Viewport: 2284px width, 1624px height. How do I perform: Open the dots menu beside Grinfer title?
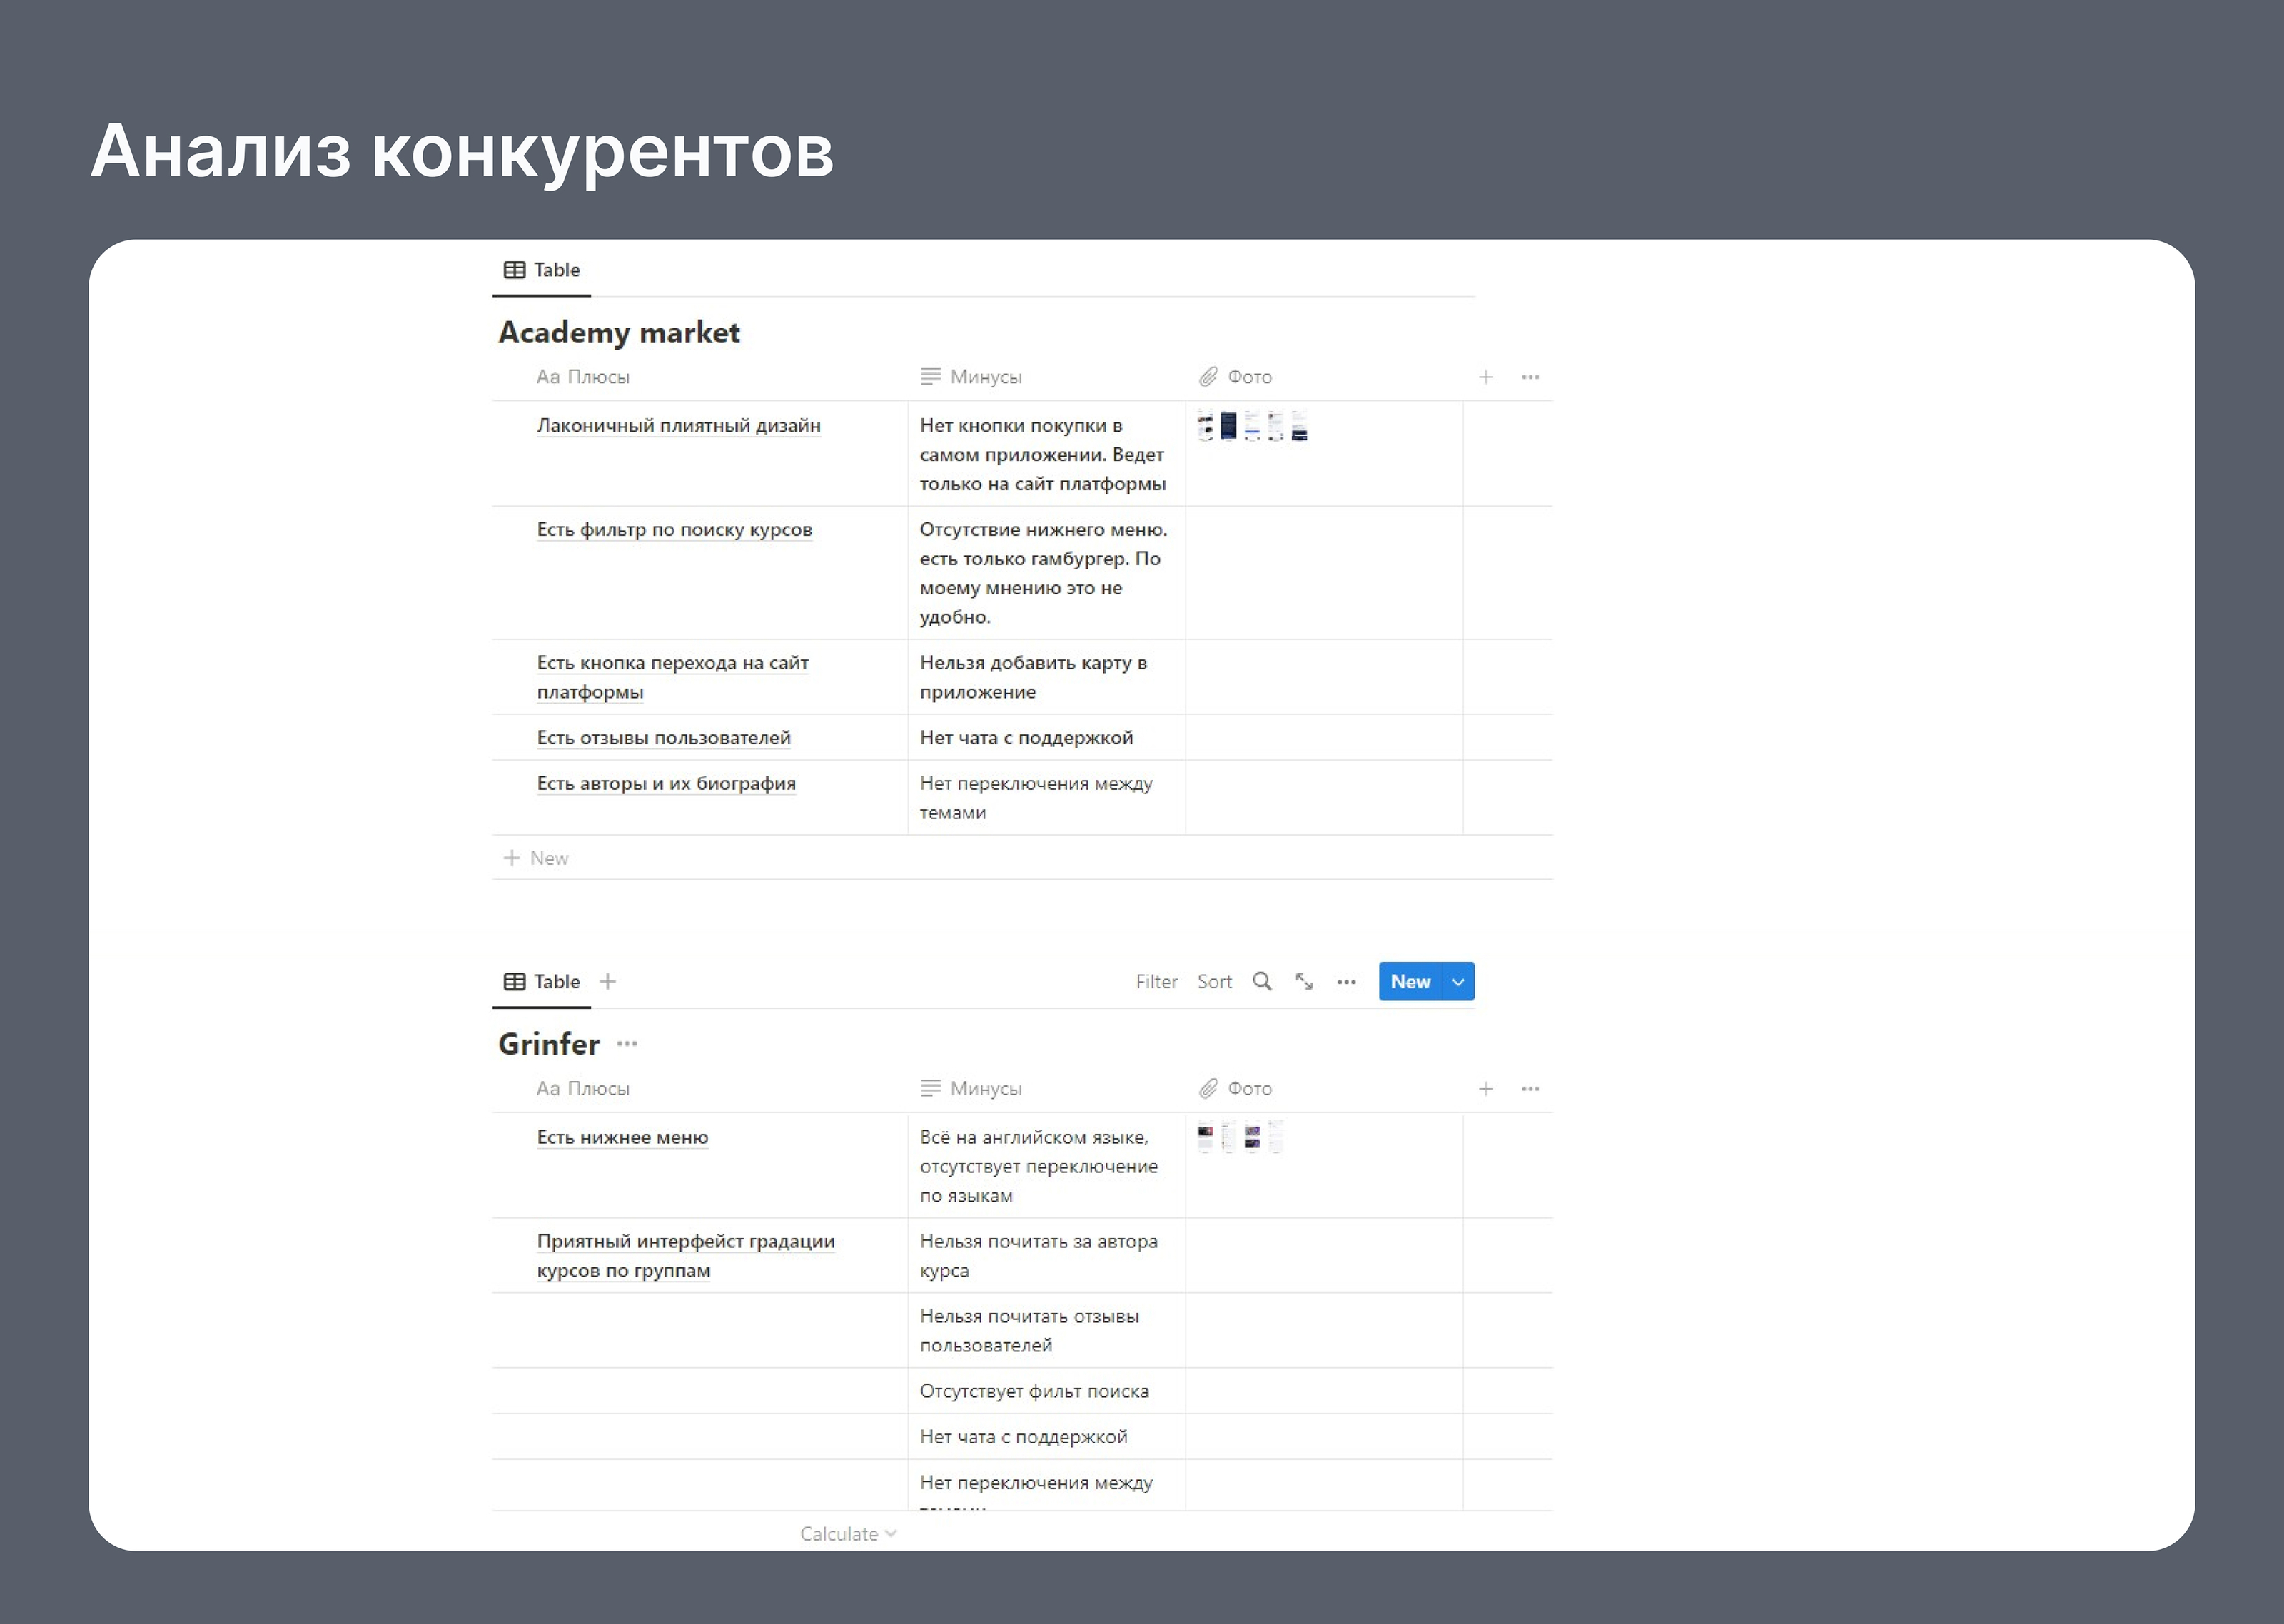[x=627, y=1044]
